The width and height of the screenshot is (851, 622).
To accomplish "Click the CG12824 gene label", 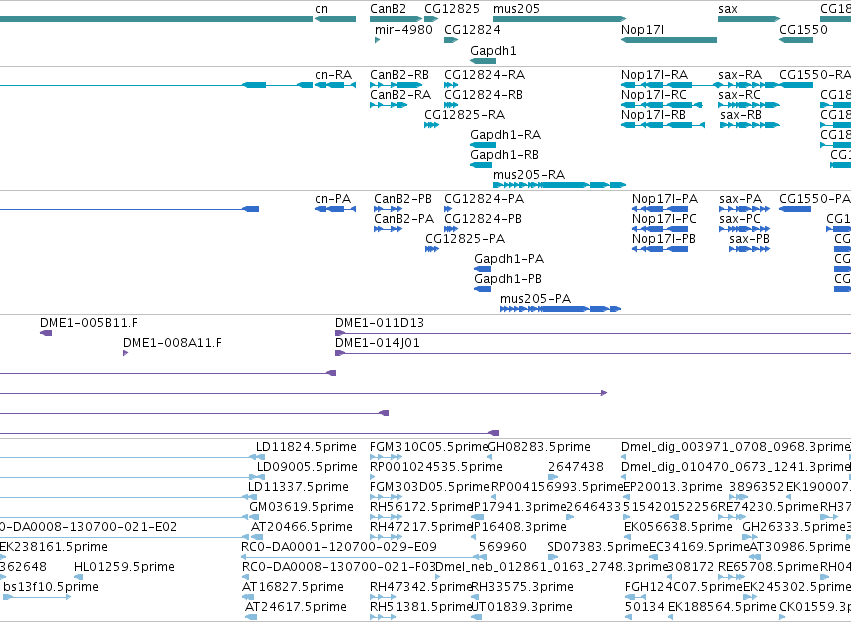I will 472,29.
